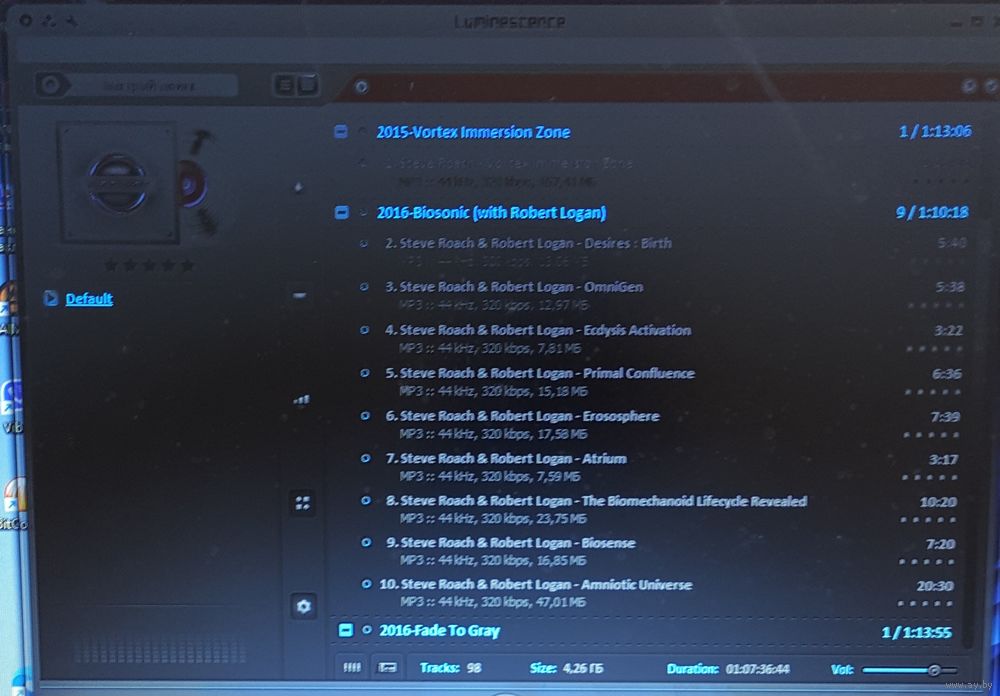1000x696 pixels.
Task: Set rating dots for the 6:36 track
Action: tap(933, 392)
